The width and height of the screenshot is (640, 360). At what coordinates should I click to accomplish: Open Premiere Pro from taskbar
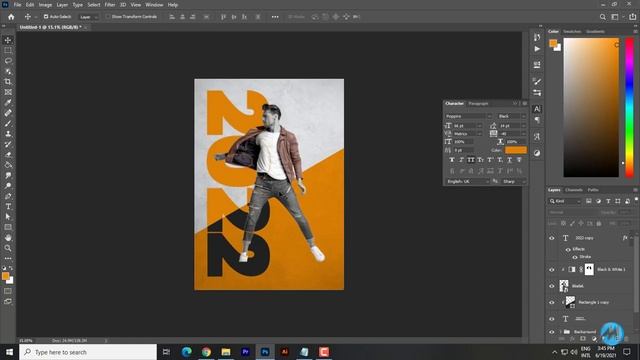point(245,352)
